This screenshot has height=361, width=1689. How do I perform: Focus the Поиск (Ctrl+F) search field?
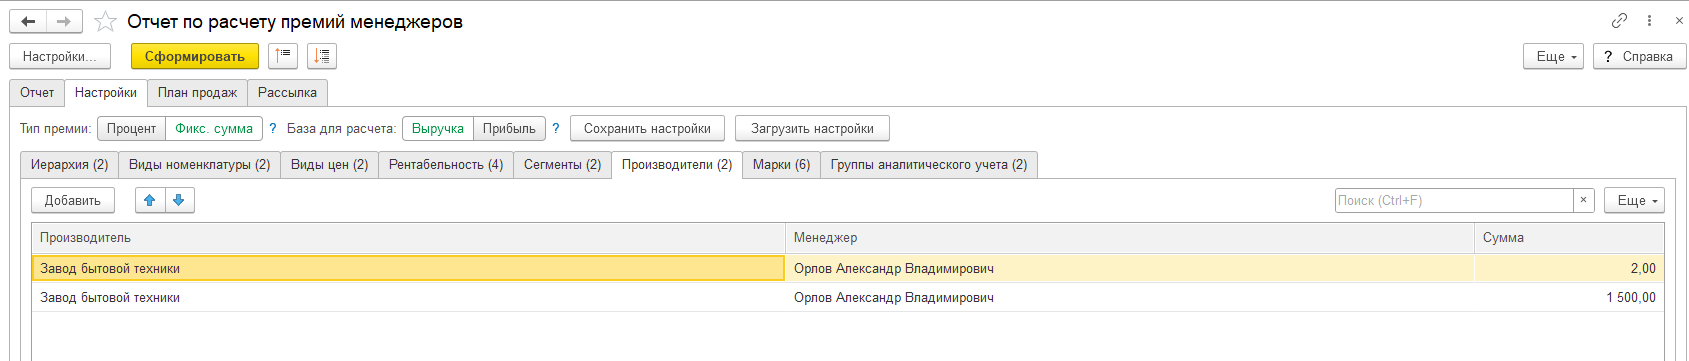[1454, 200]
